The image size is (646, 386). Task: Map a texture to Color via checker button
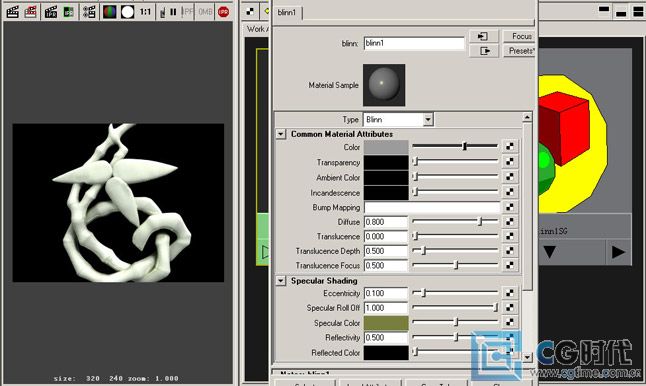click(x=510, y=146)
